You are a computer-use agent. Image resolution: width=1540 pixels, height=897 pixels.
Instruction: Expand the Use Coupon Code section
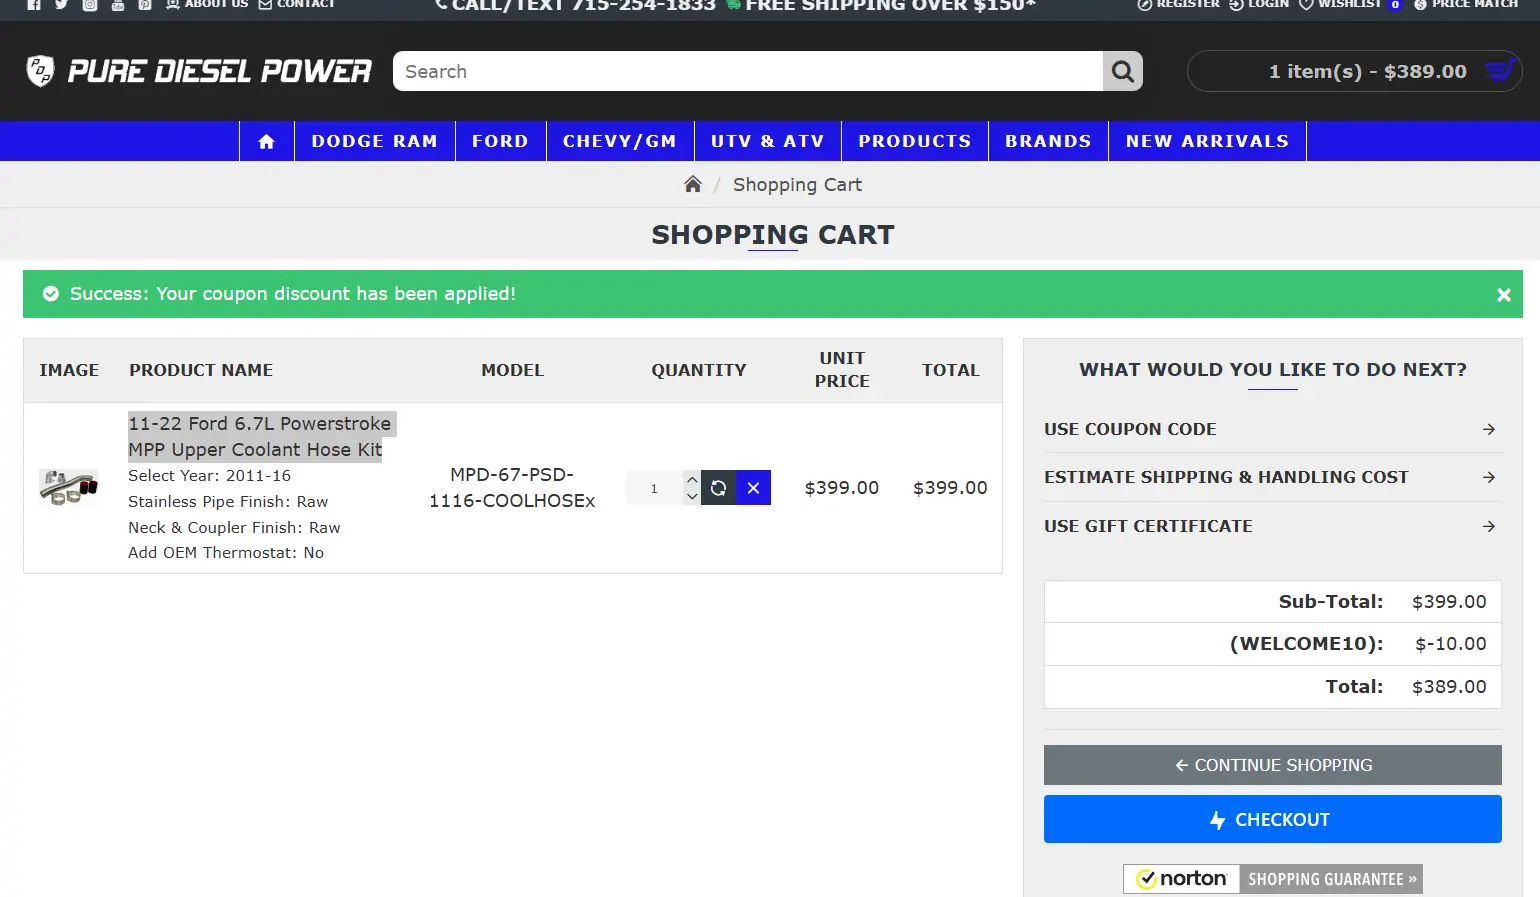1270,429
